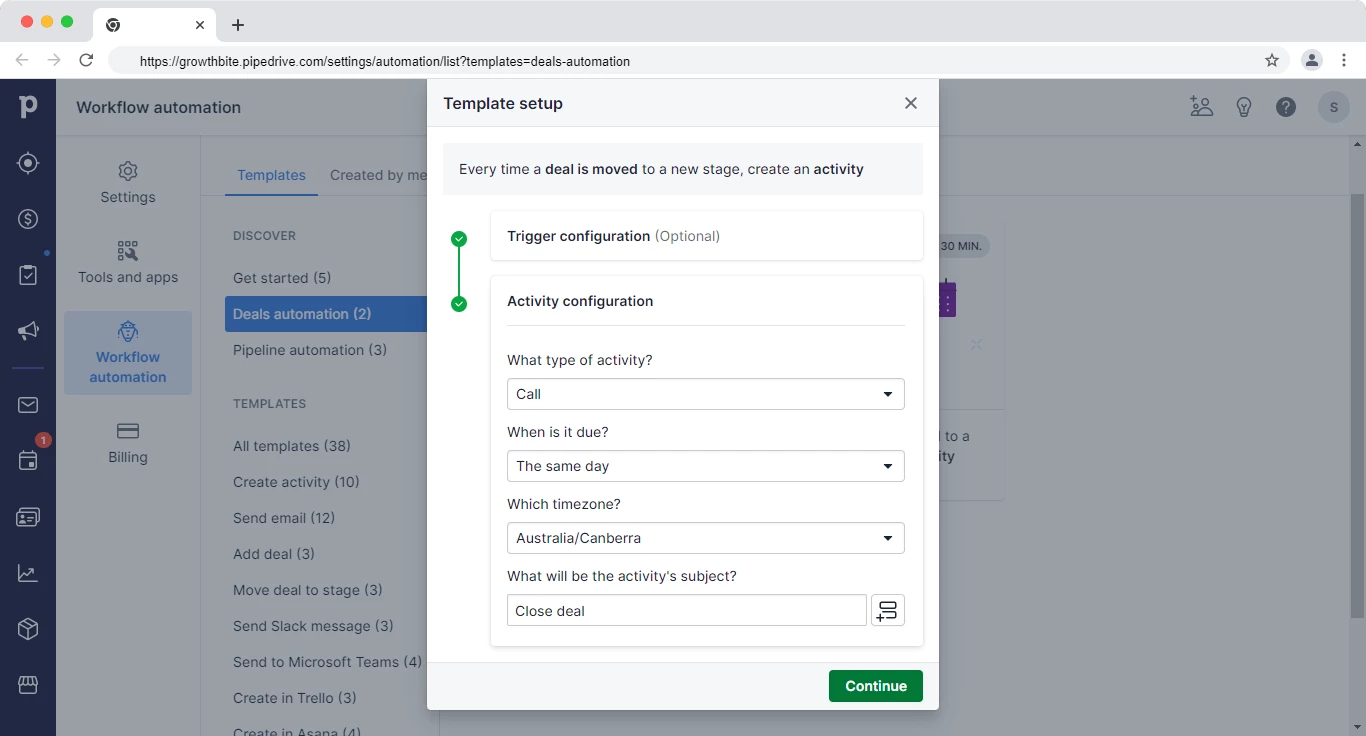Open the due date dropdown "The same day"

706,466
